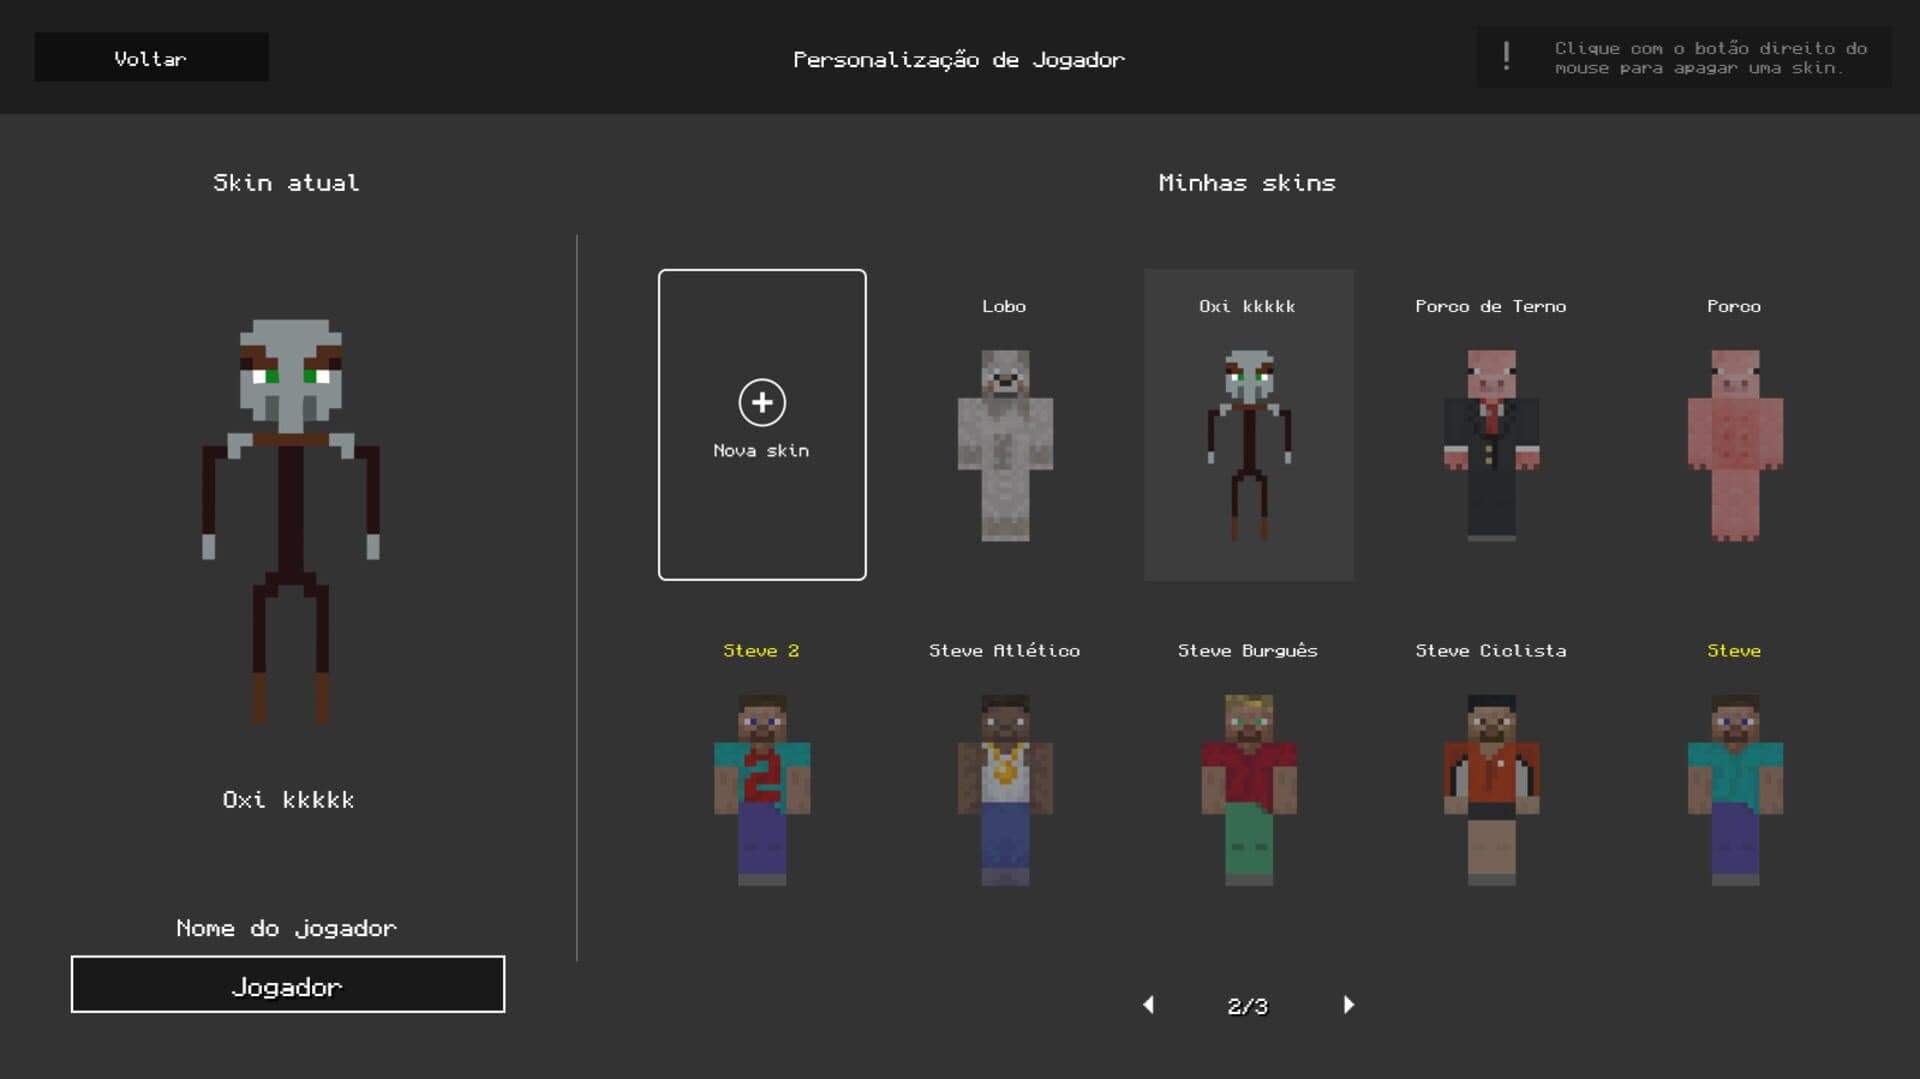Click the exclamation mark hint icon
The height and width of the screenshot is (1079, 1920).
point(1506,56)
